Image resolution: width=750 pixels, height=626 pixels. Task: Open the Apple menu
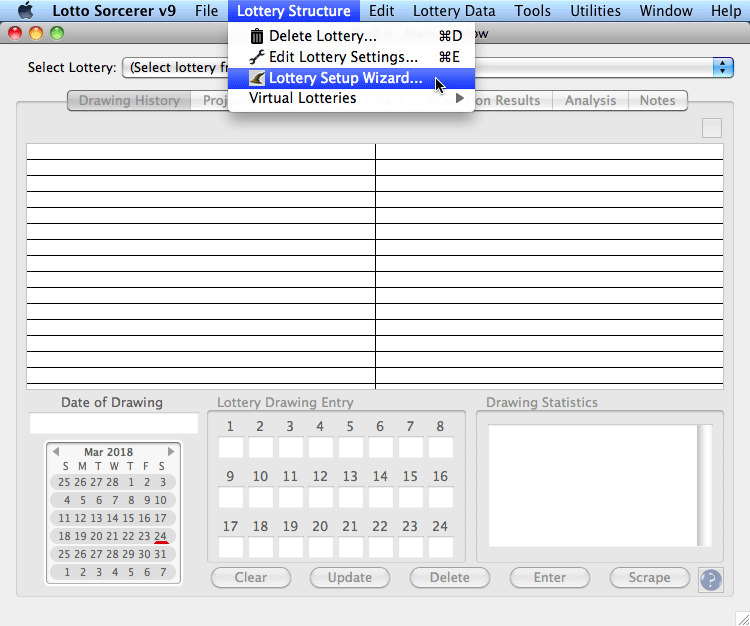pos(25,11)
